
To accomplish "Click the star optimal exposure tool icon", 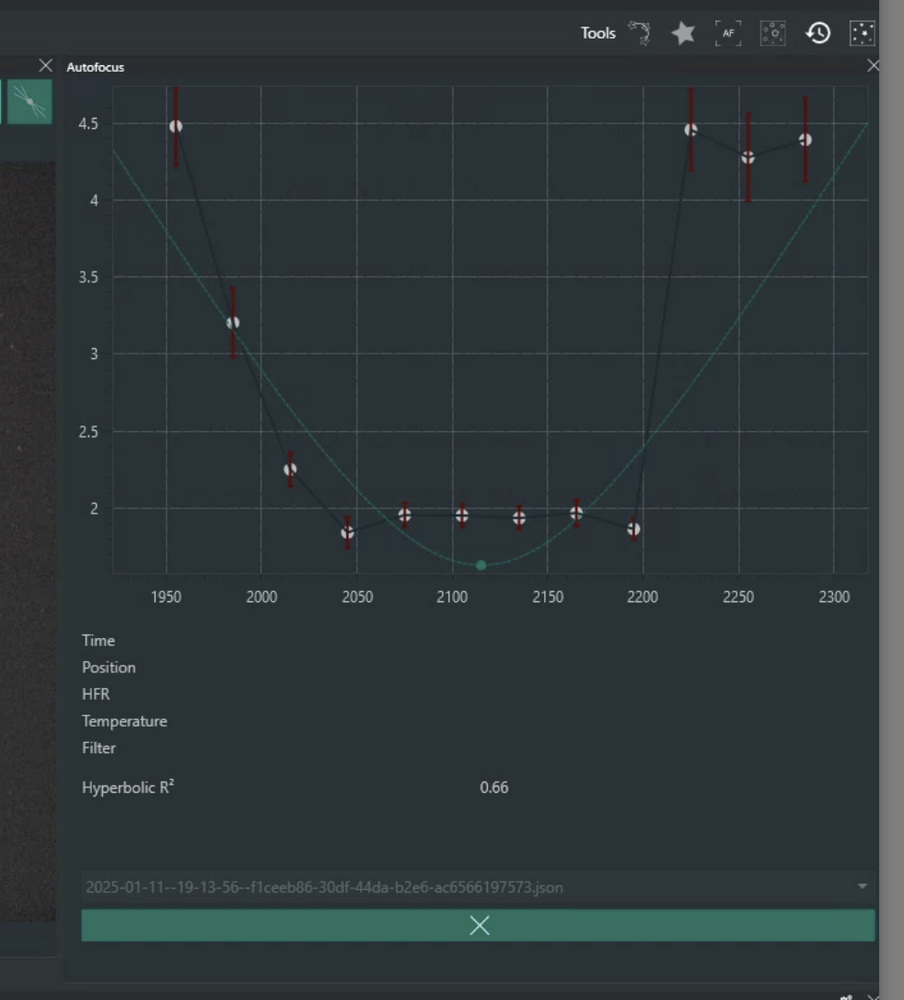I will (683, 33).
